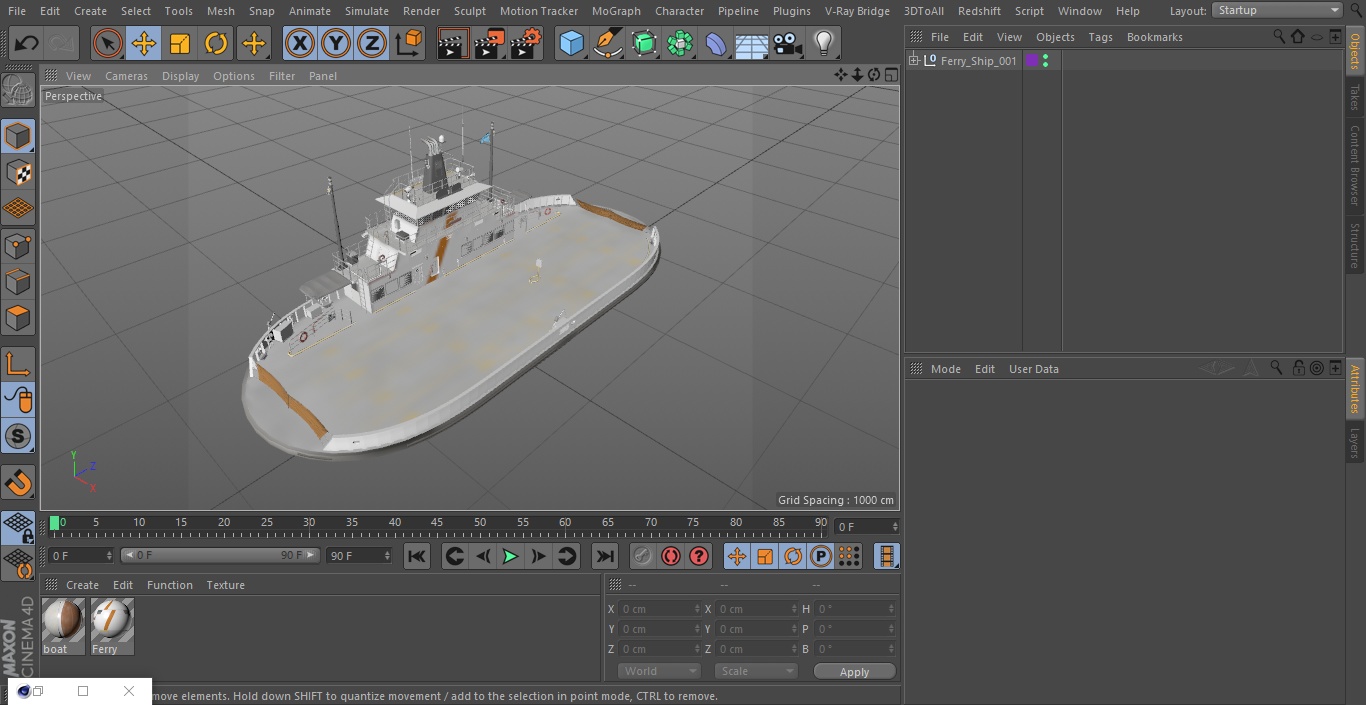Toggle Z axis lock

pyautogui.click(x=372, y=43)
